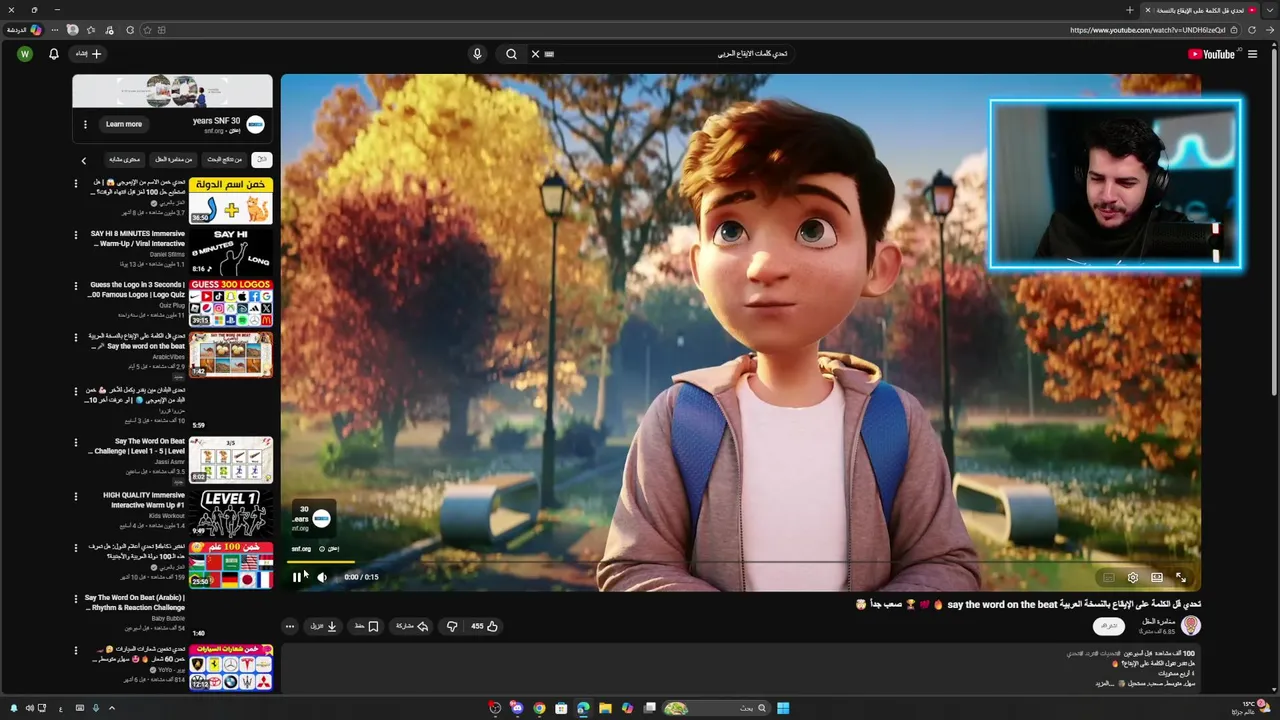The height and width of the screenshot is (720, 1280).
Task: Open options for the SNF 30 years ad
Action: click(85, 124)
